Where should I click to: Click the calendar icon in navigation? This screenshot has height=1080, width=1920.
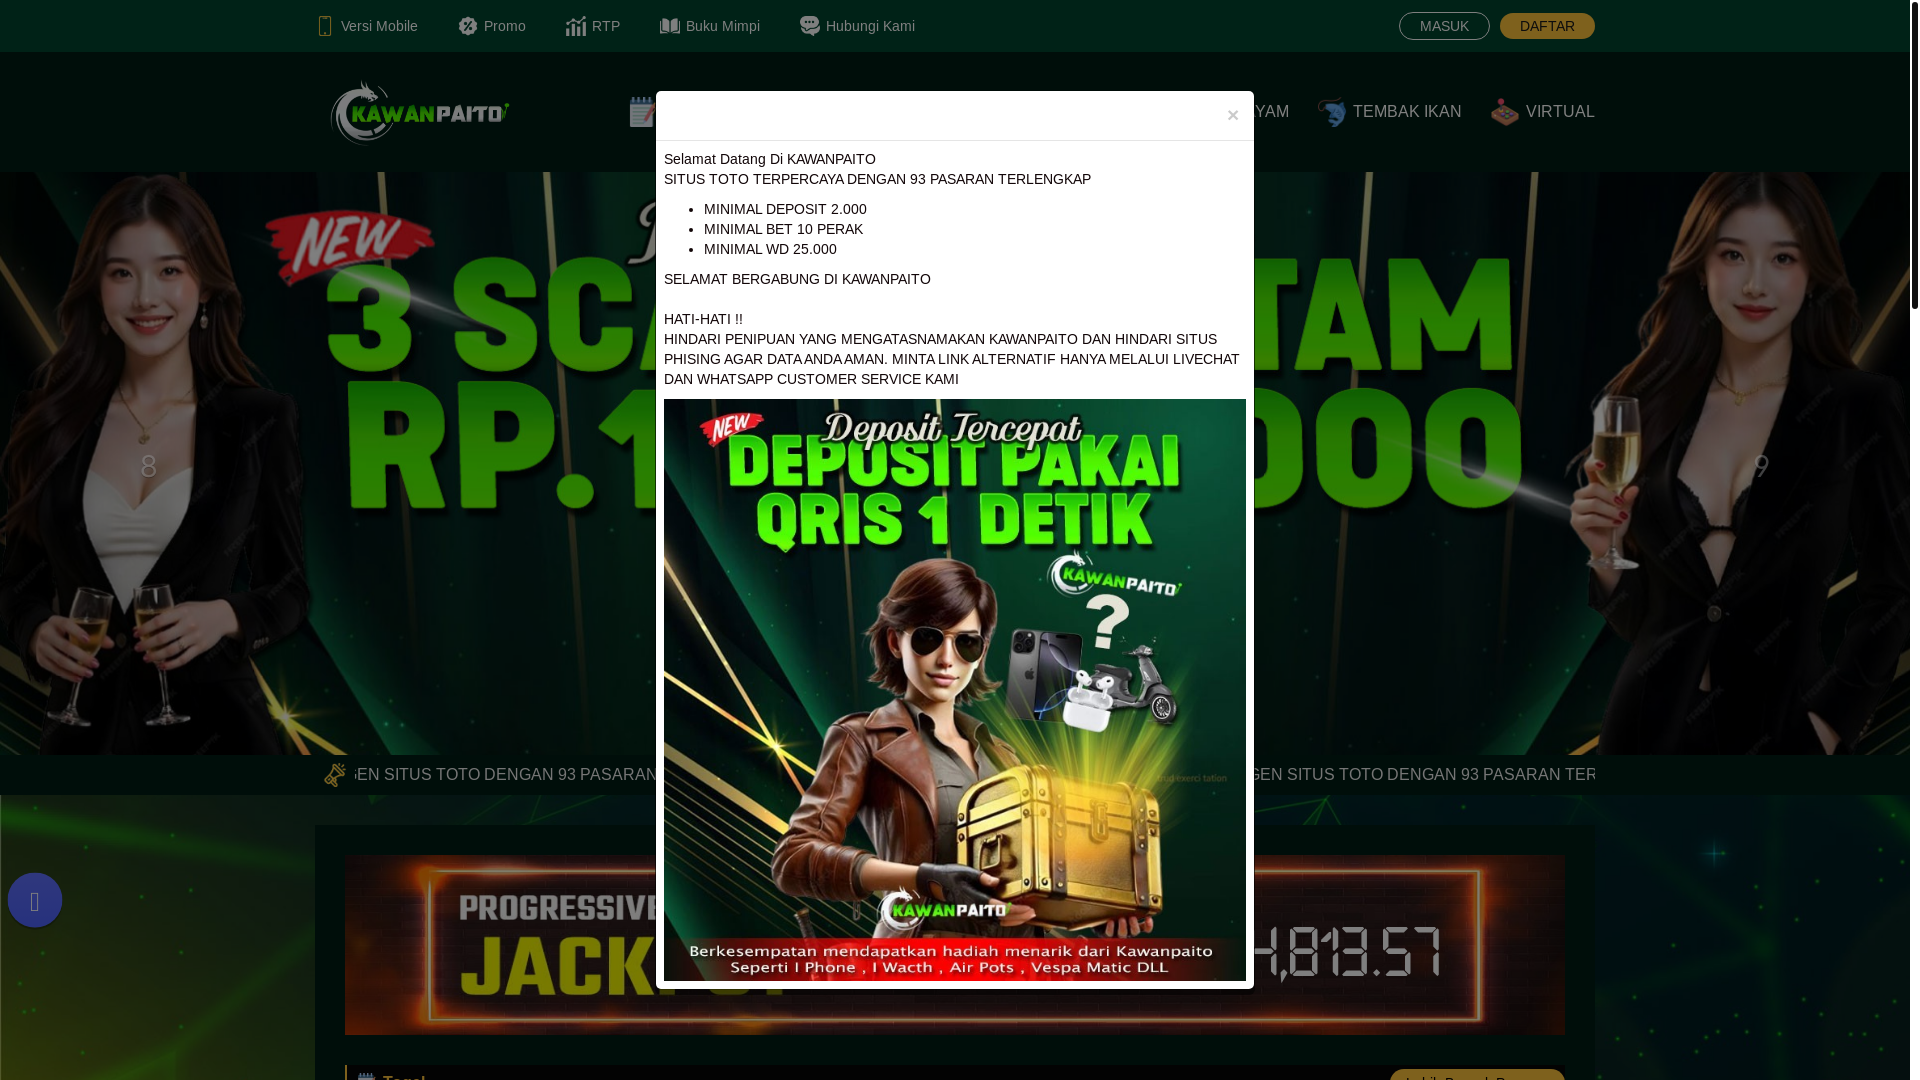pyautogui.click(x=643, y=112)
